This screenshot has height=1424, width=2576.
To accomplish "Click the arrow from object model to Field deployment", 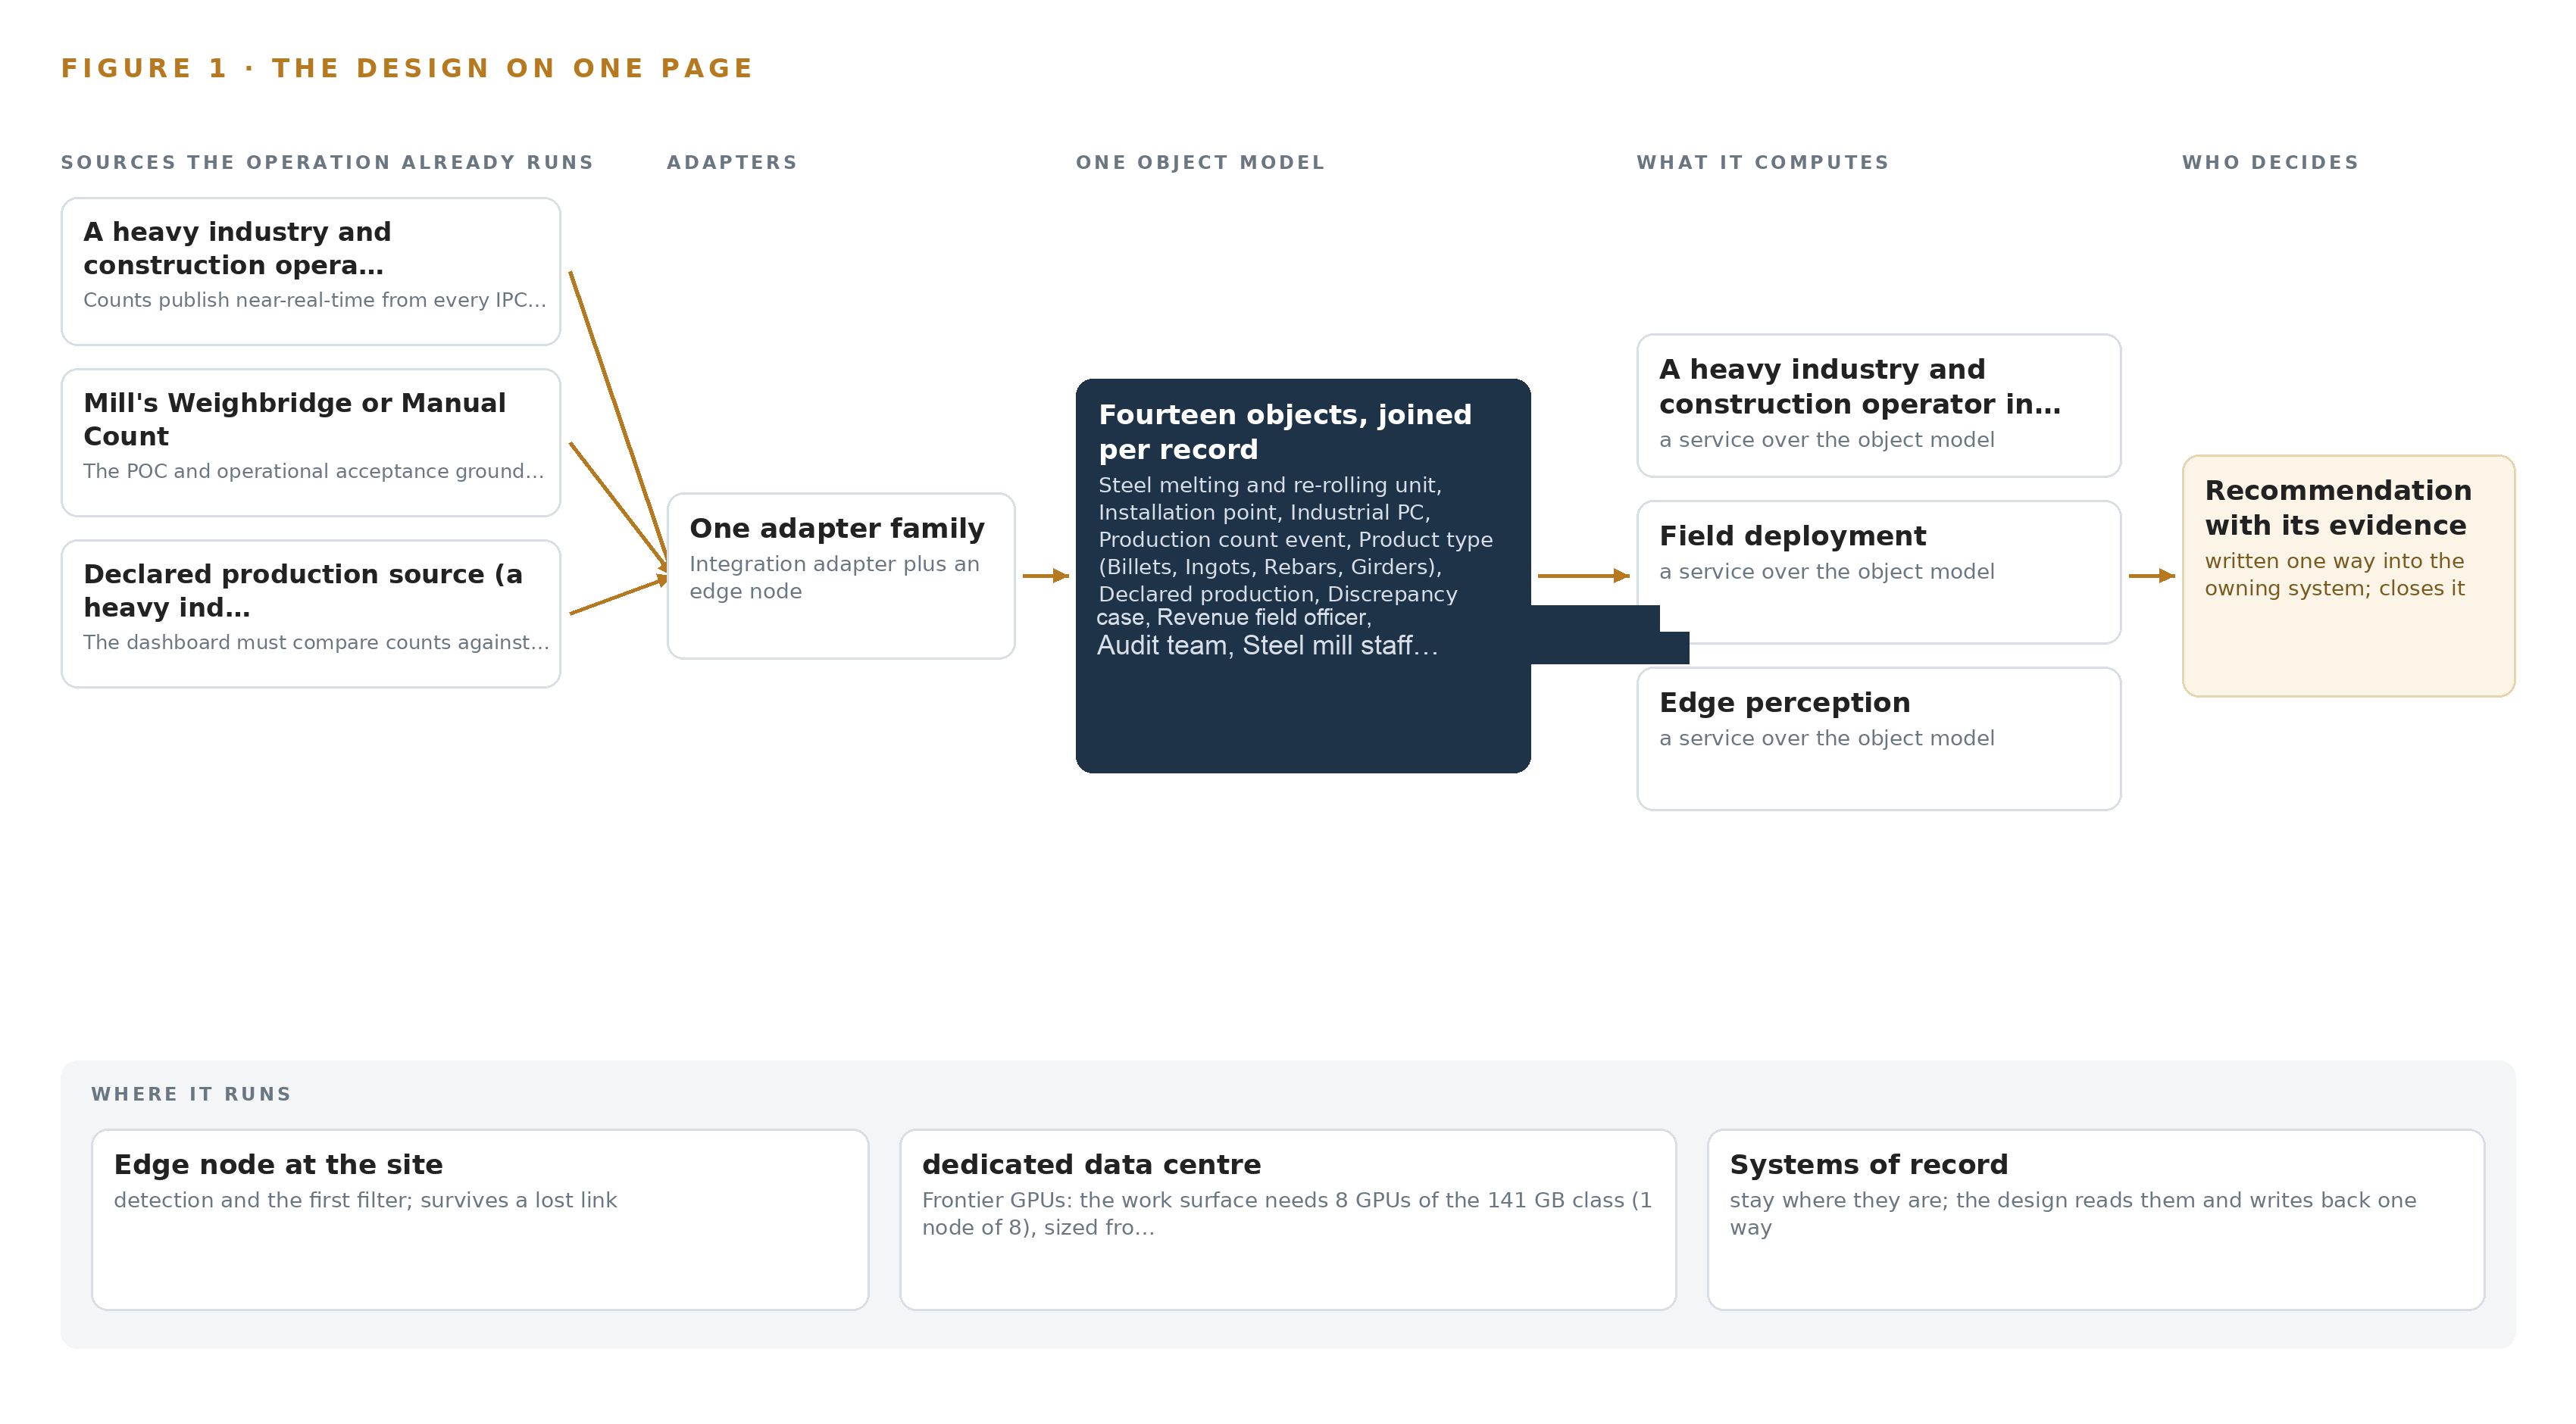I will [1584, 575].
